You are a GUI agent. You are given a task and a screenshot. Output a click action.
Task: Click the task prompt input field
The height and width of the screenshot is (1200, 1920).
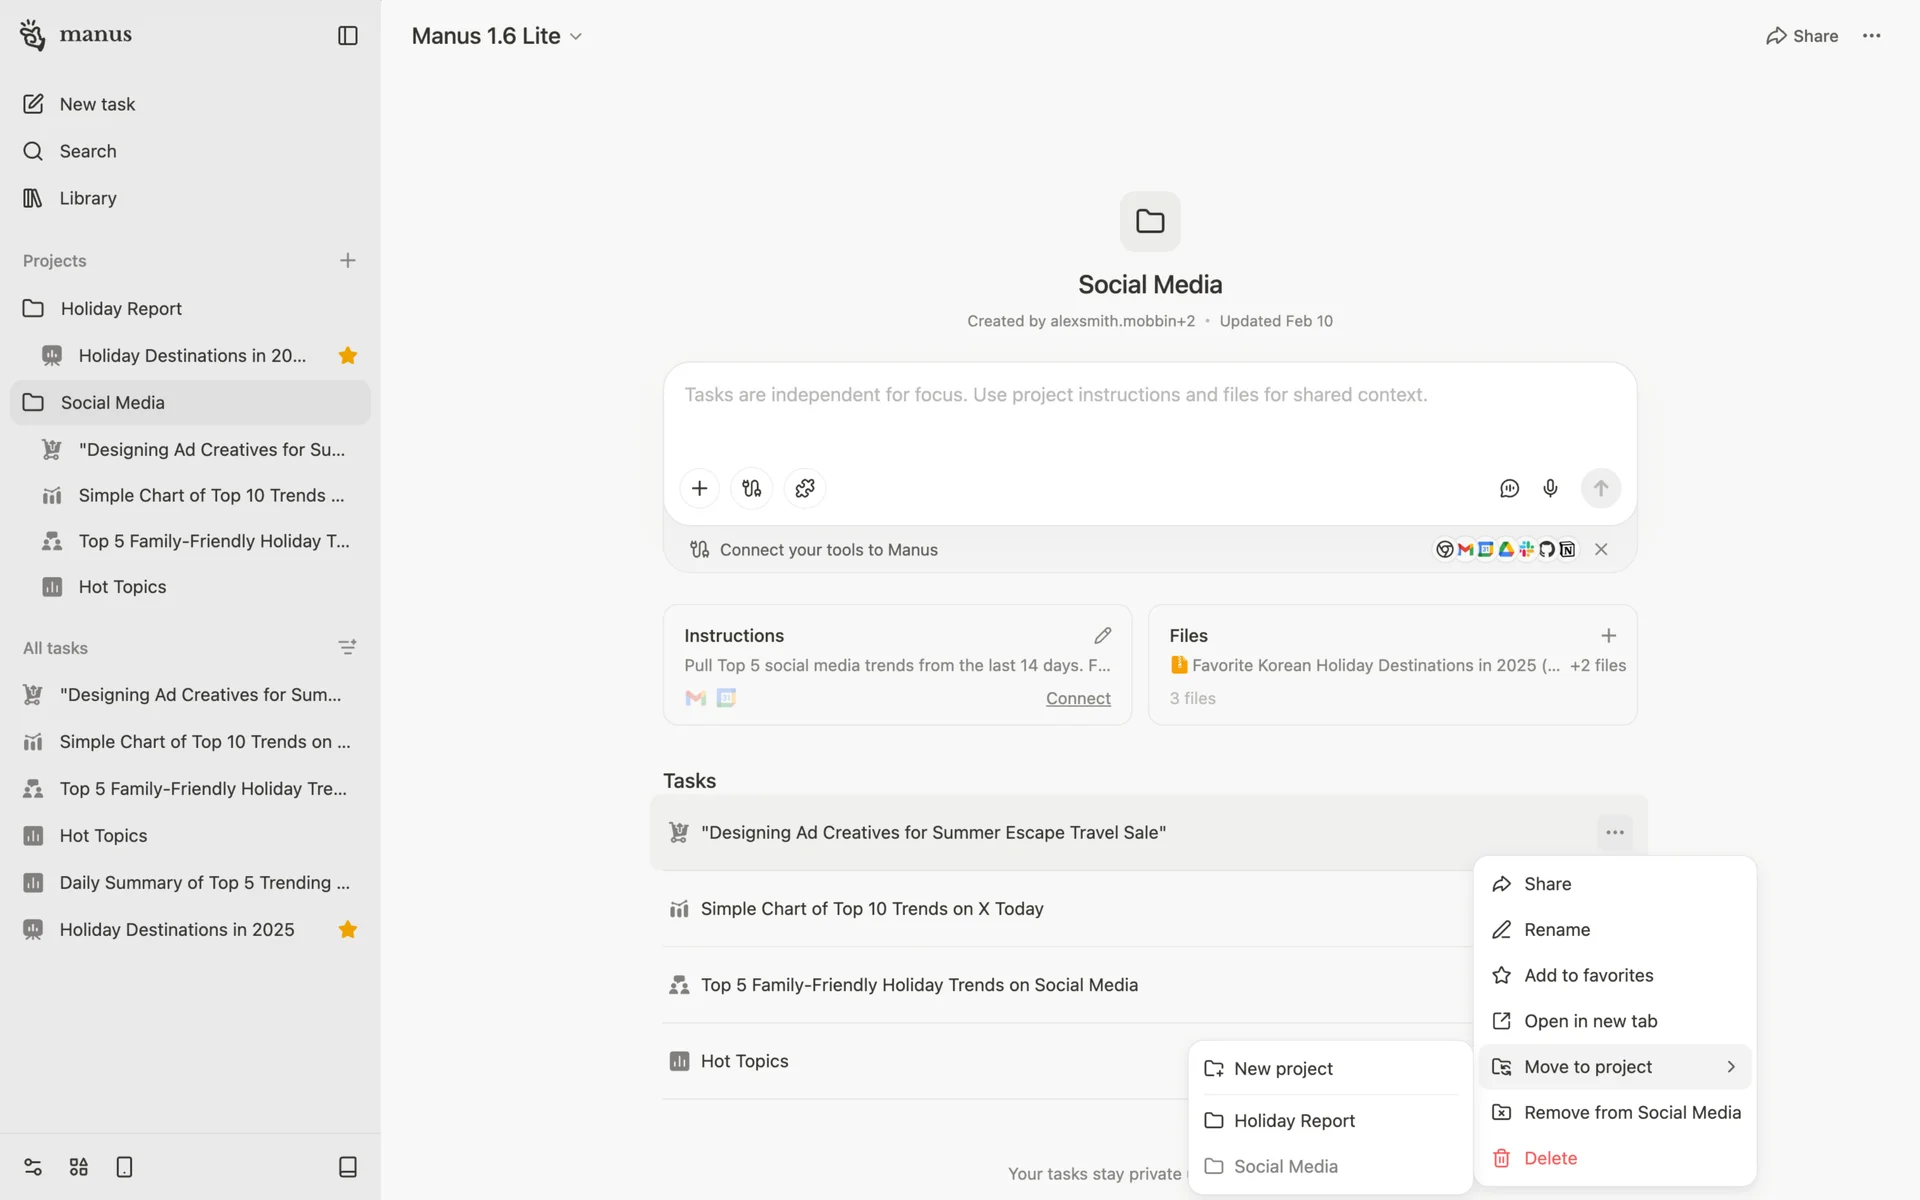[1148, 410]
